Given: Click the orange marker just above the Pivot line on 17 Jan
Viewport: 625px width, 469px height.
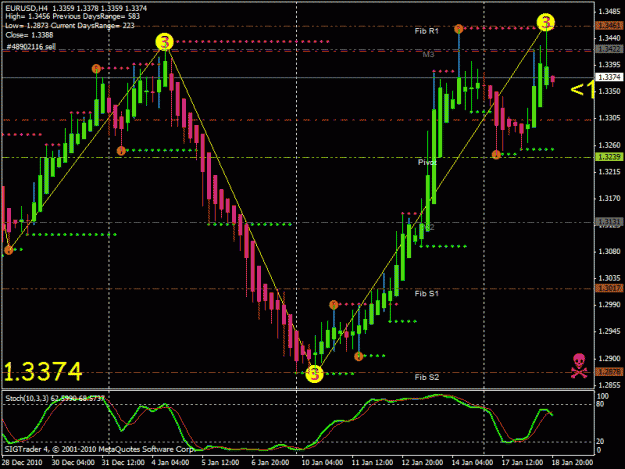Looking at the screenshot, I should point(496,154).
